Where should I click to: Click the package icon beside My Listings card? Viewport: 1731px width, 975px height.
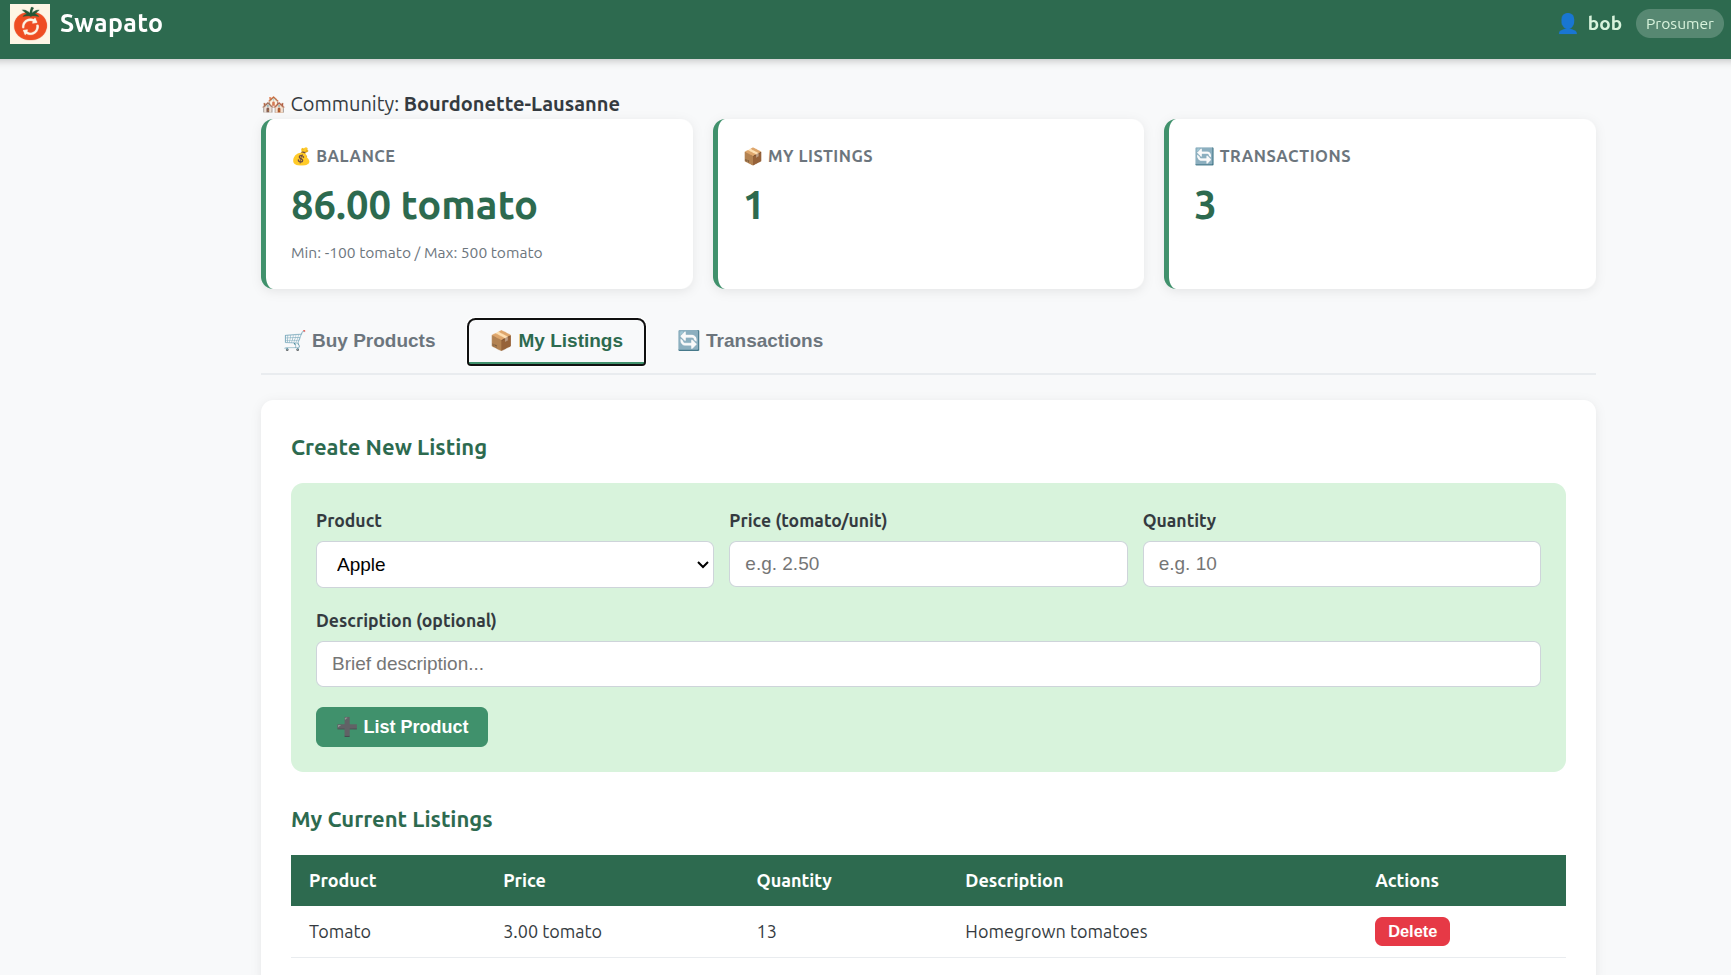coord(753,156)
